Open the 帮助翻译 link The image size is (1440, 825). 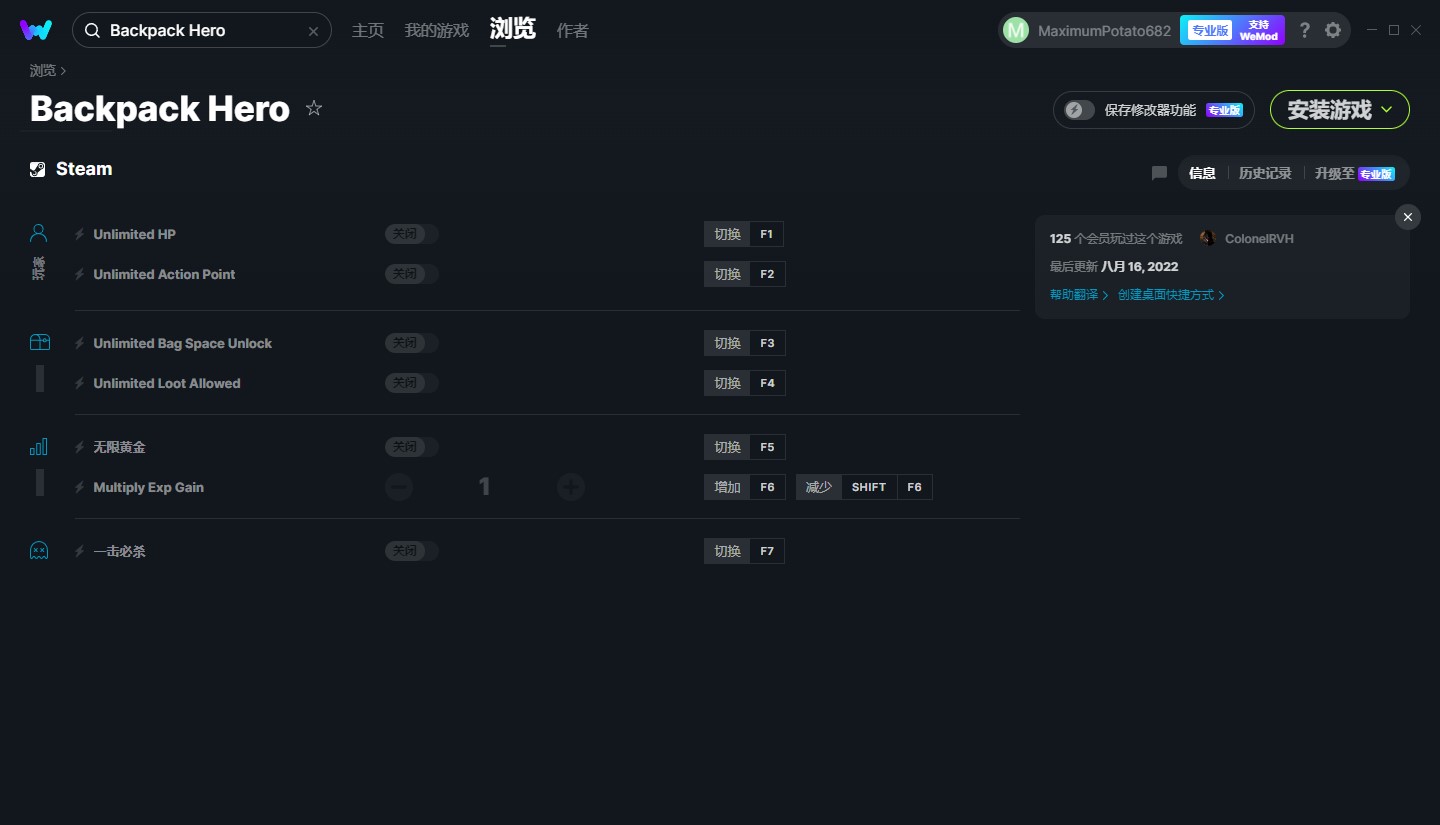pos(1079,295)
